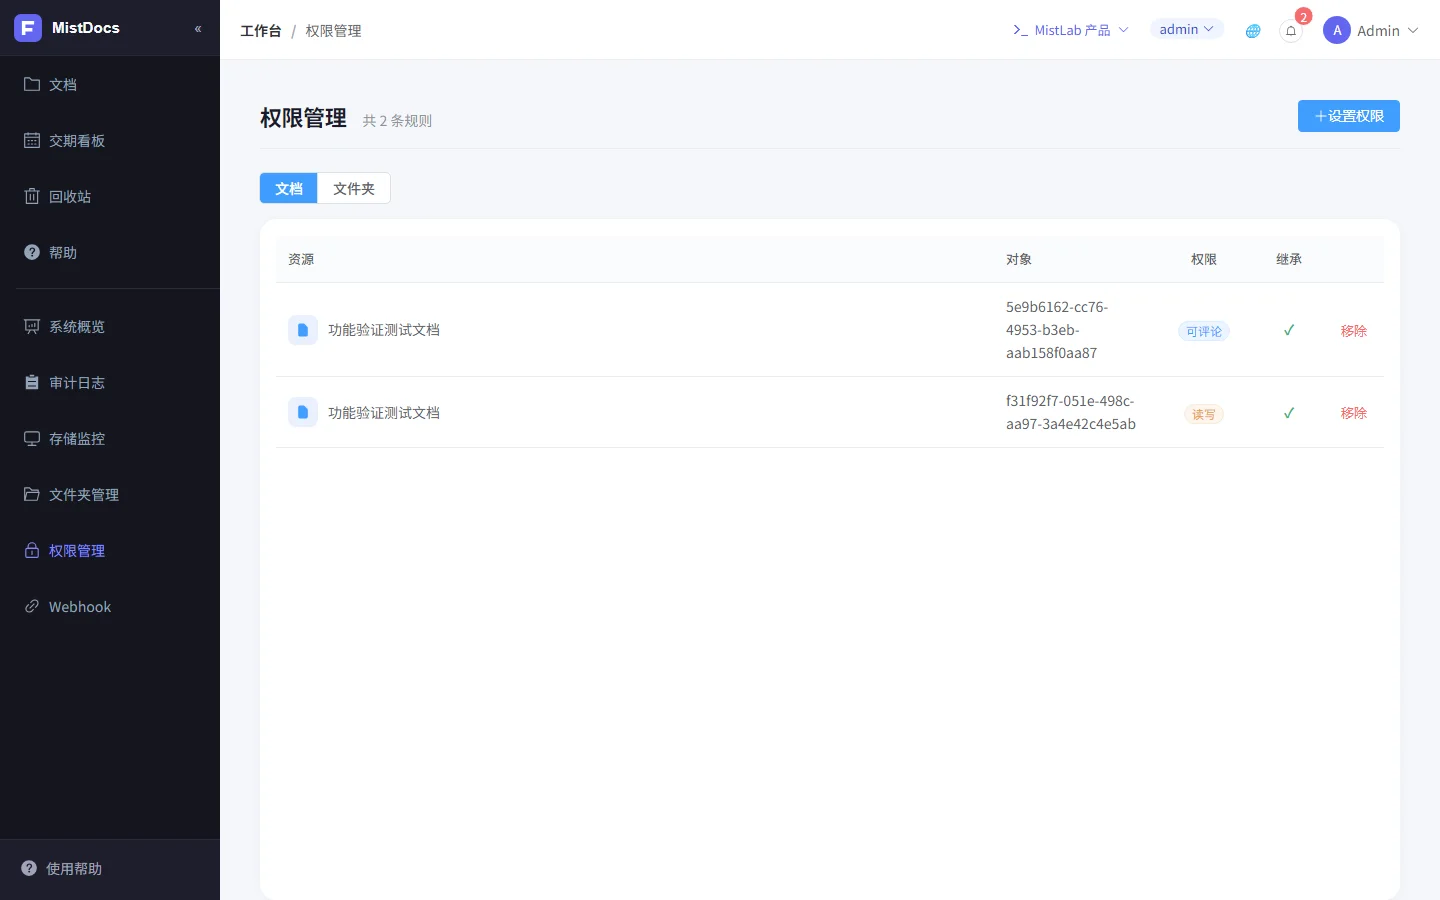This screenshot has width=1440, height=900.
Task: Remove the 读写 permission rule
Action: click(x=1354, y=412)
